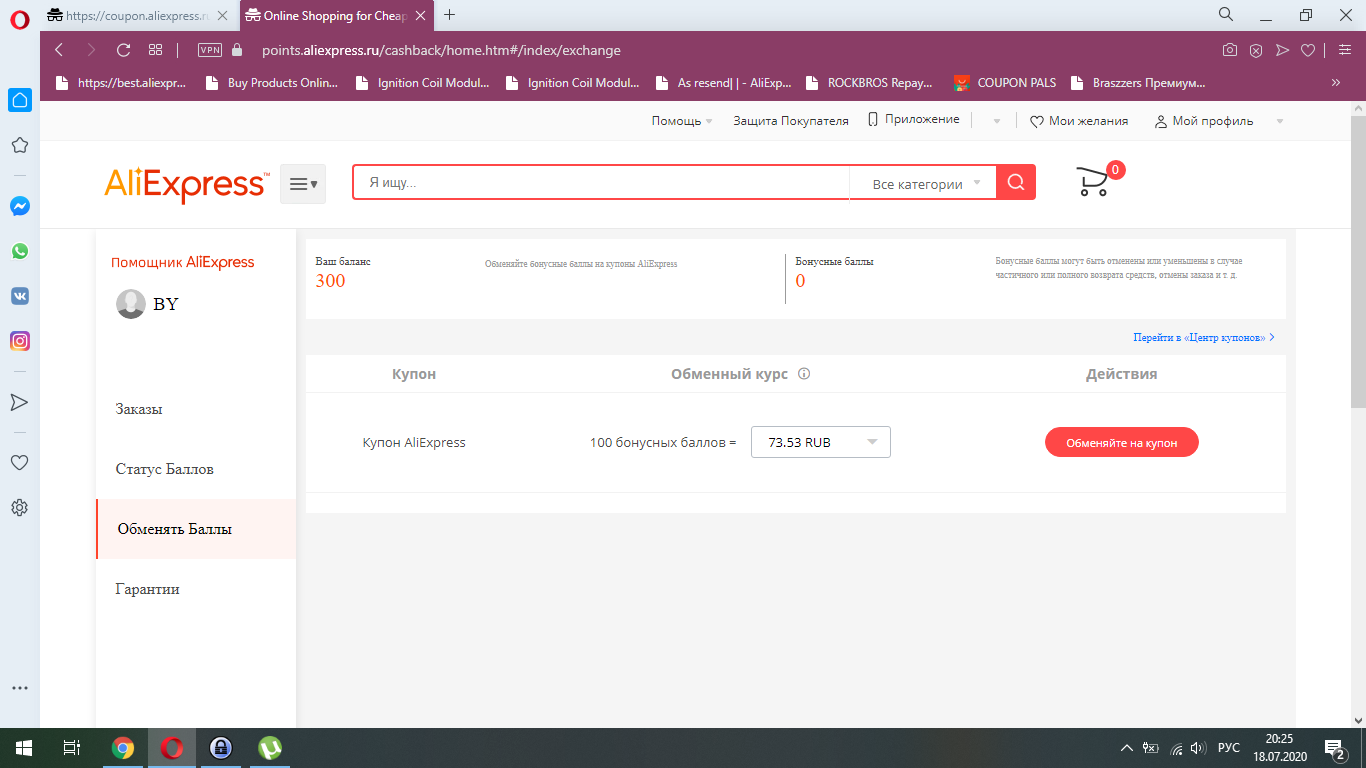The width and height of the screenshot is (1366, 768).
Task: Reload the current page
Action: 124,50
